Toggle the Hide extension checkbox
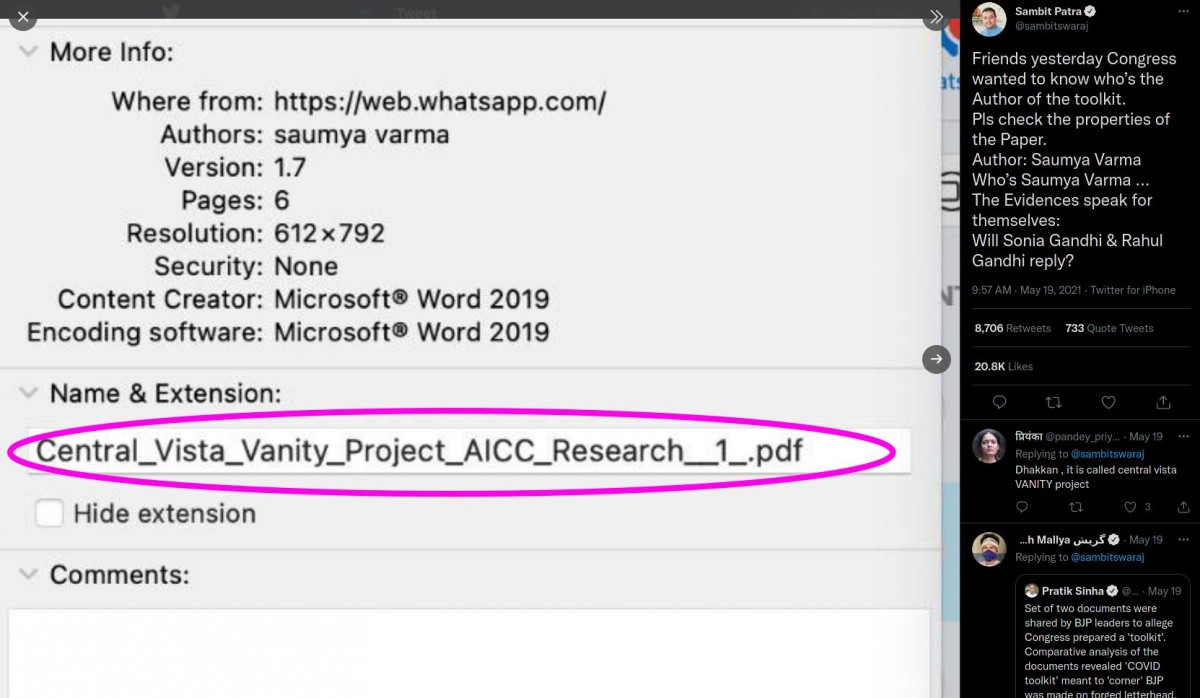 [49, 514]
